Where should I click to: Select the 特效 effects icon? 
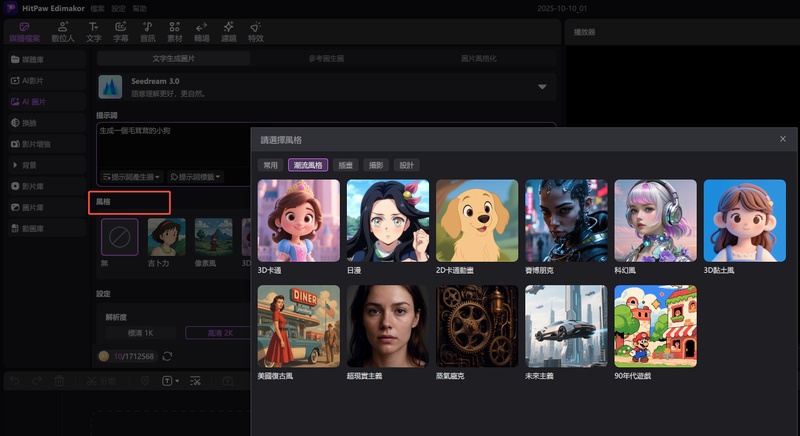(x=256, y=31)
